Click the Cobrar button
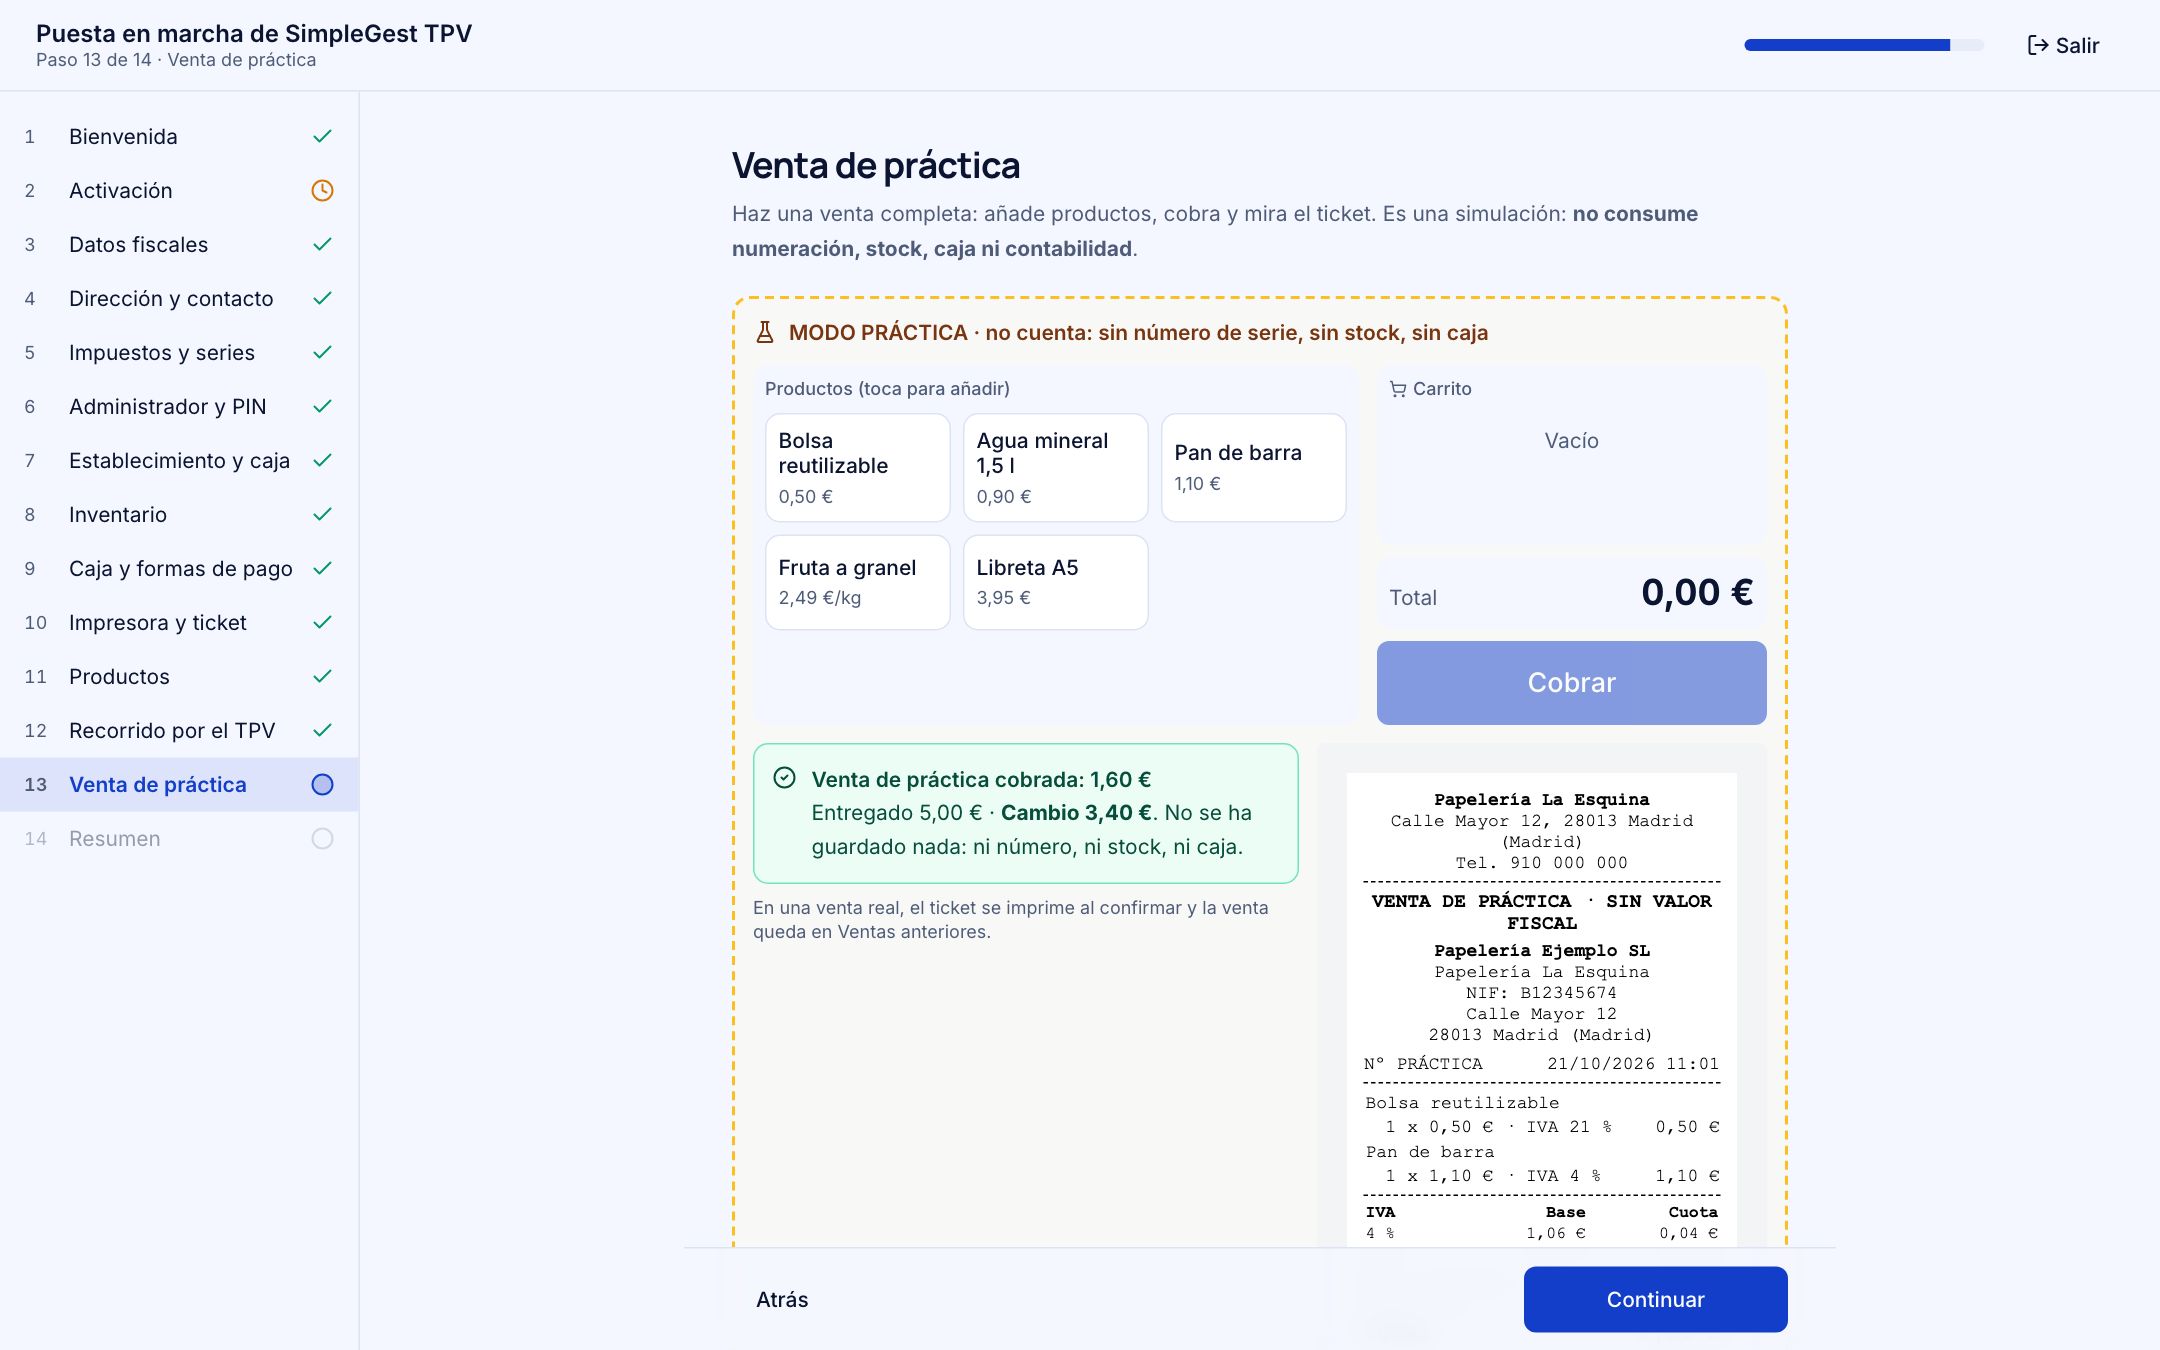 coord(1571,683)
